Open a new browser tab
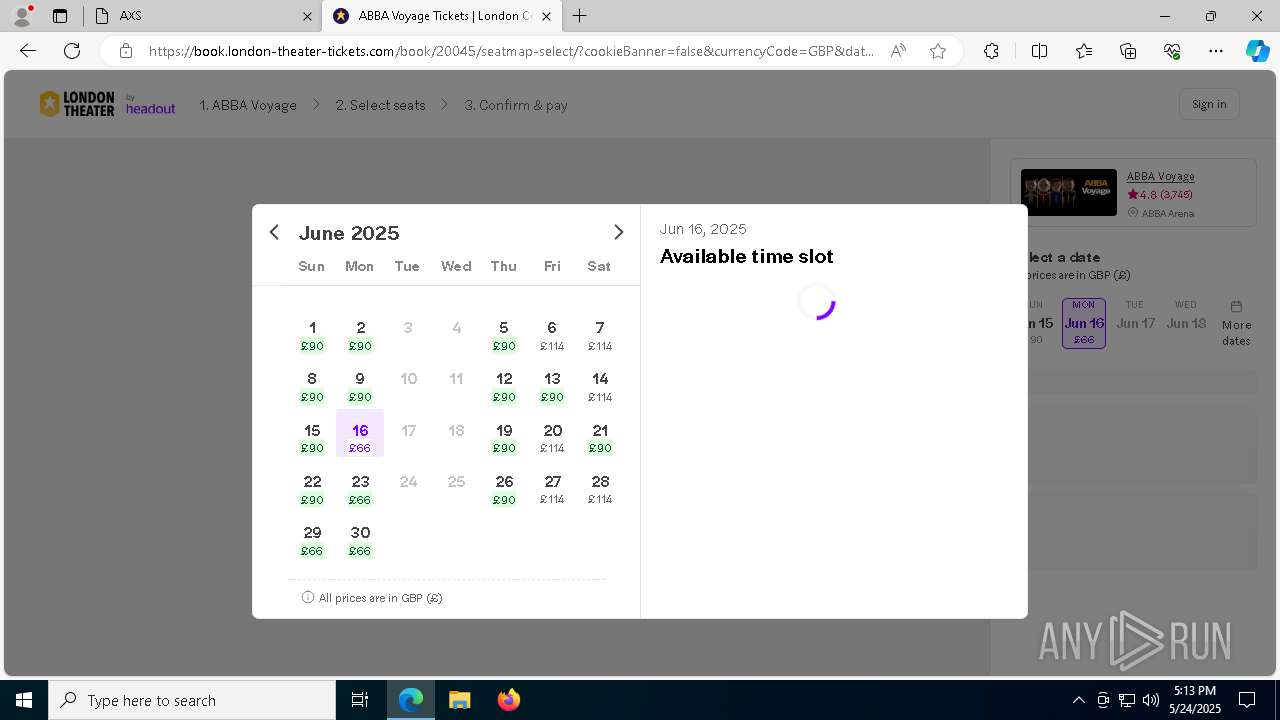 pos(580,16)
